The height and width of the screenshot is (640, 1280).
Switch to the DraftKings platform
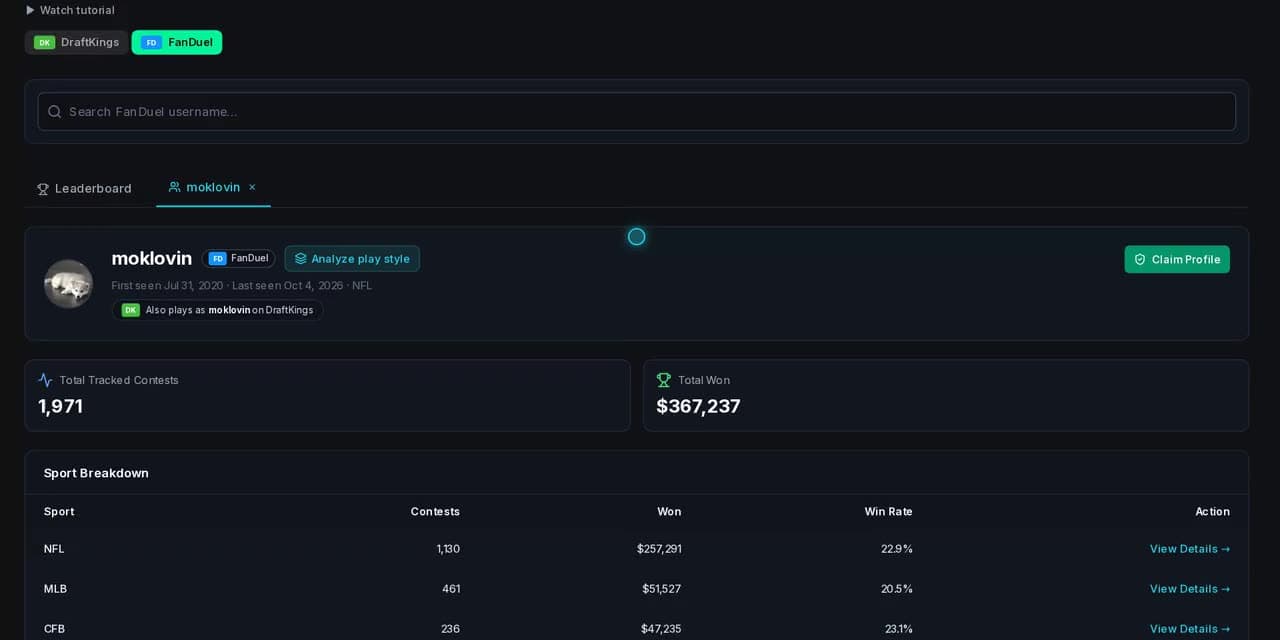(77, 42)
